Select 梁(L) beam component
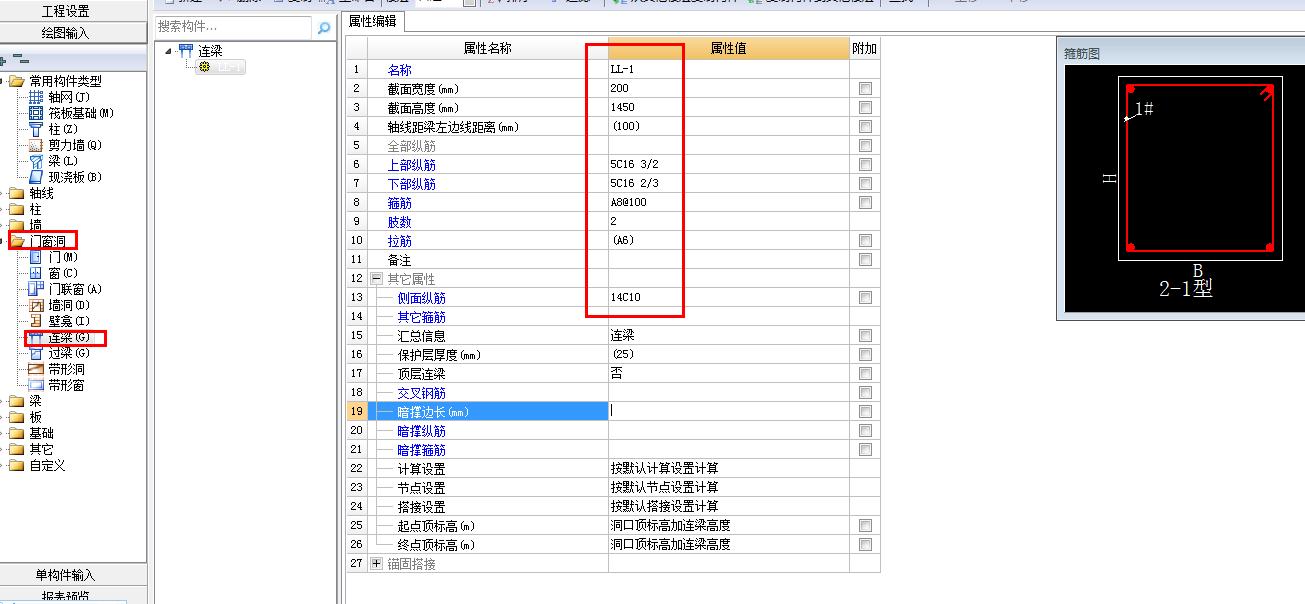This screenshot has width=1305, height=604. pos(54,161)
